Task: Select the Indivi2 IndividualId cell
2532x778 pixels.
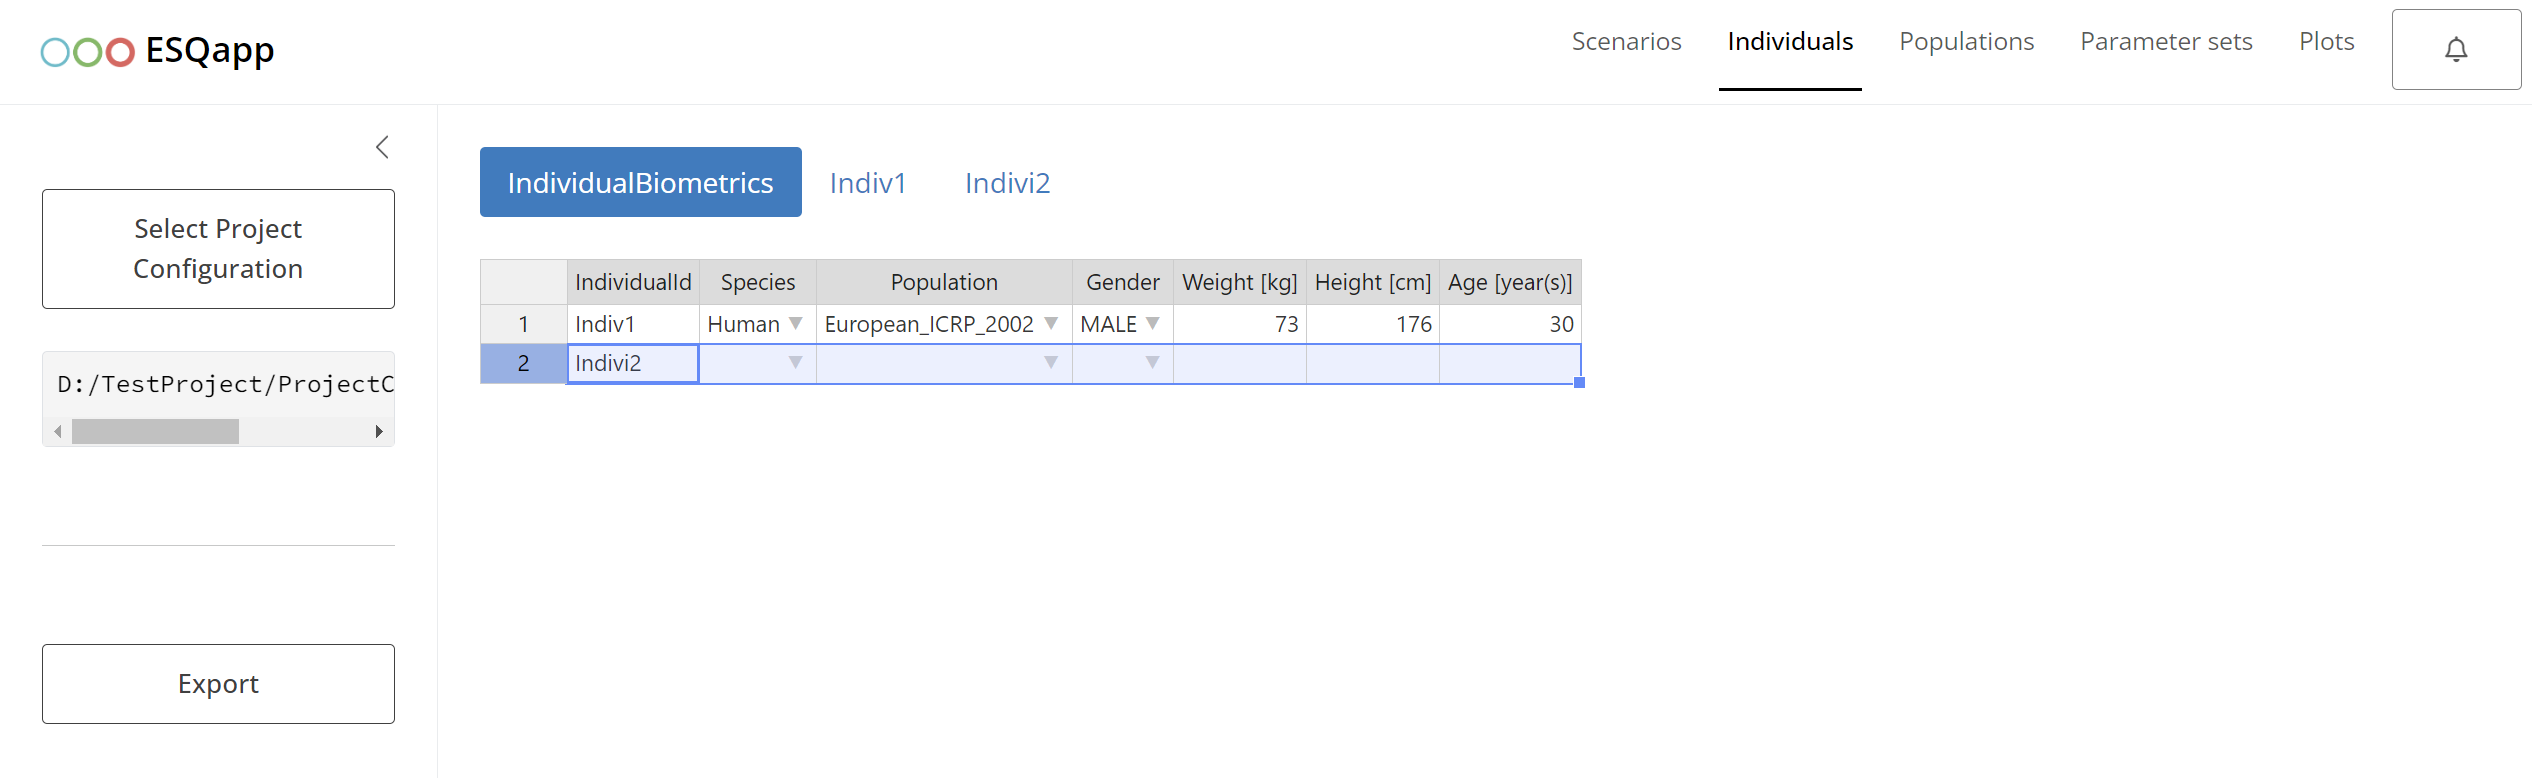Action: (633, 364)
